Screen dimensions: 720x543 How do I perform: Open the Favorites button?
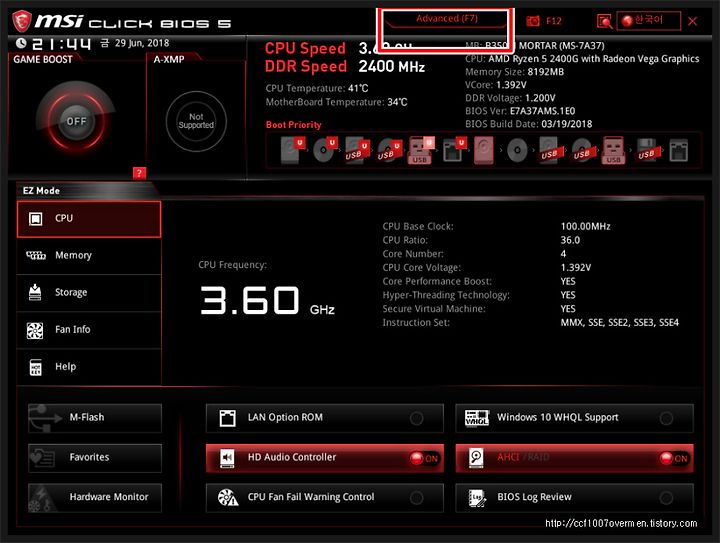[95, 458]
